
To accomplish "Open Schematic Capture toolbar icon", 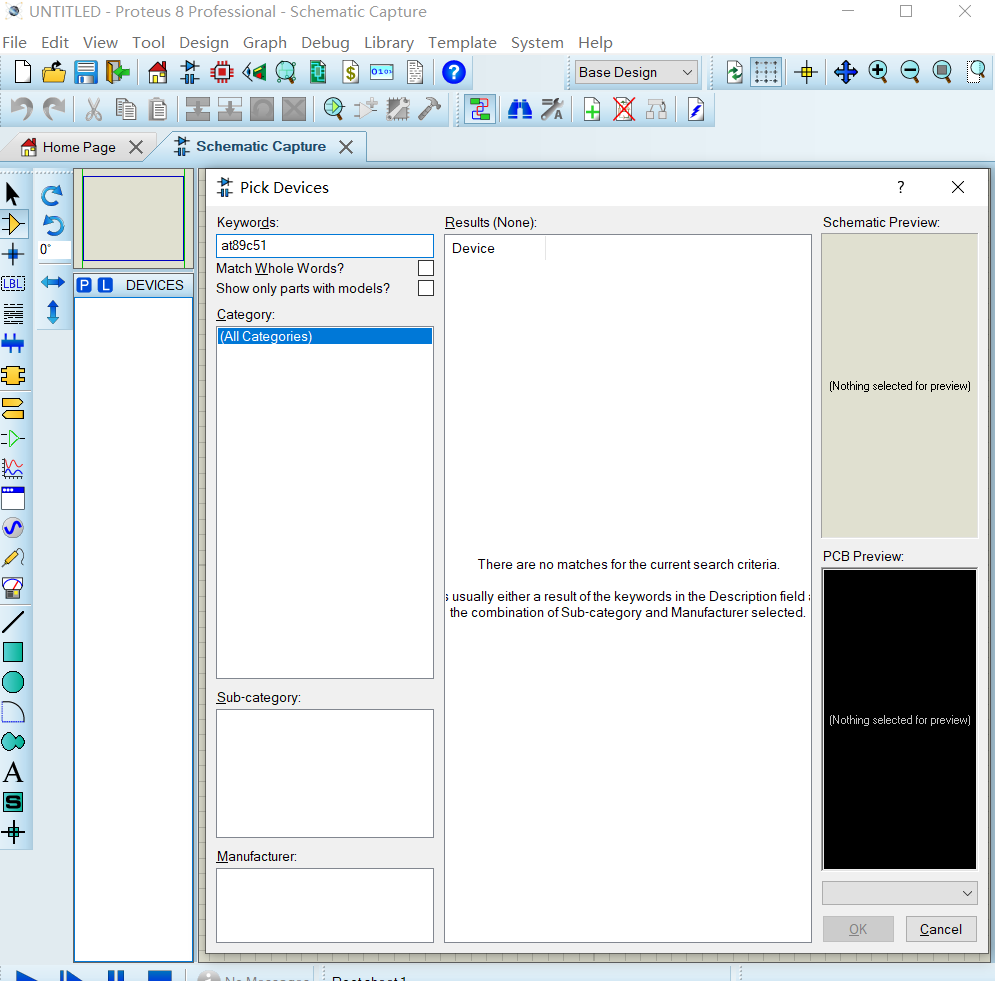I will (189, 72).
